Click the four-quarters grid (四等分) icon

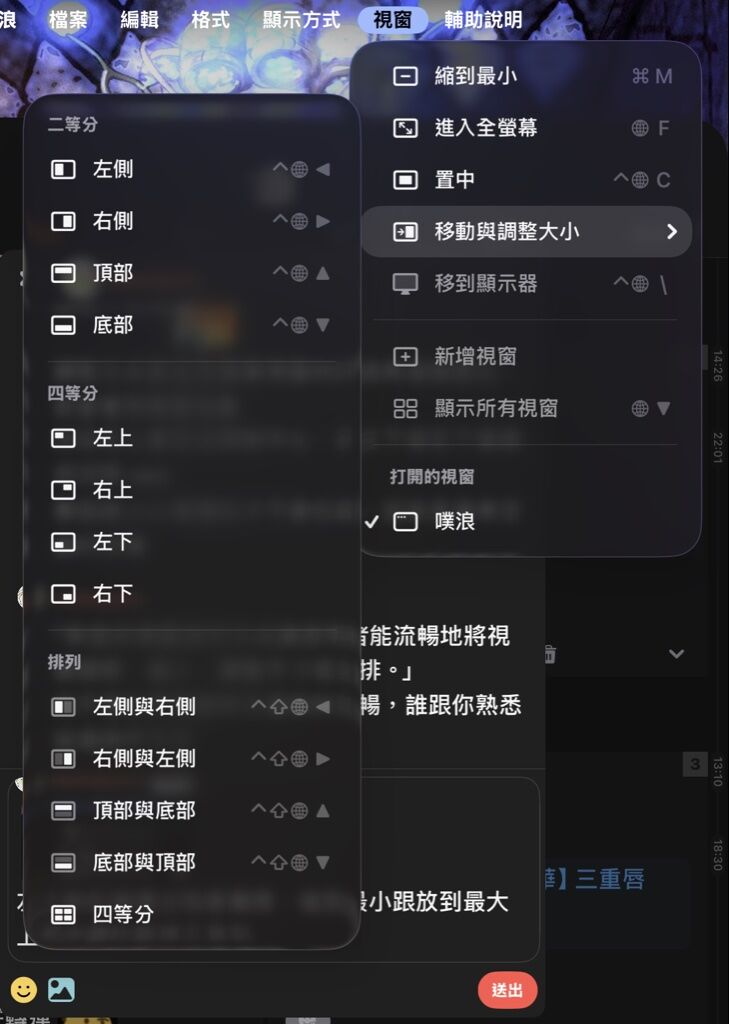pos(63,915)
